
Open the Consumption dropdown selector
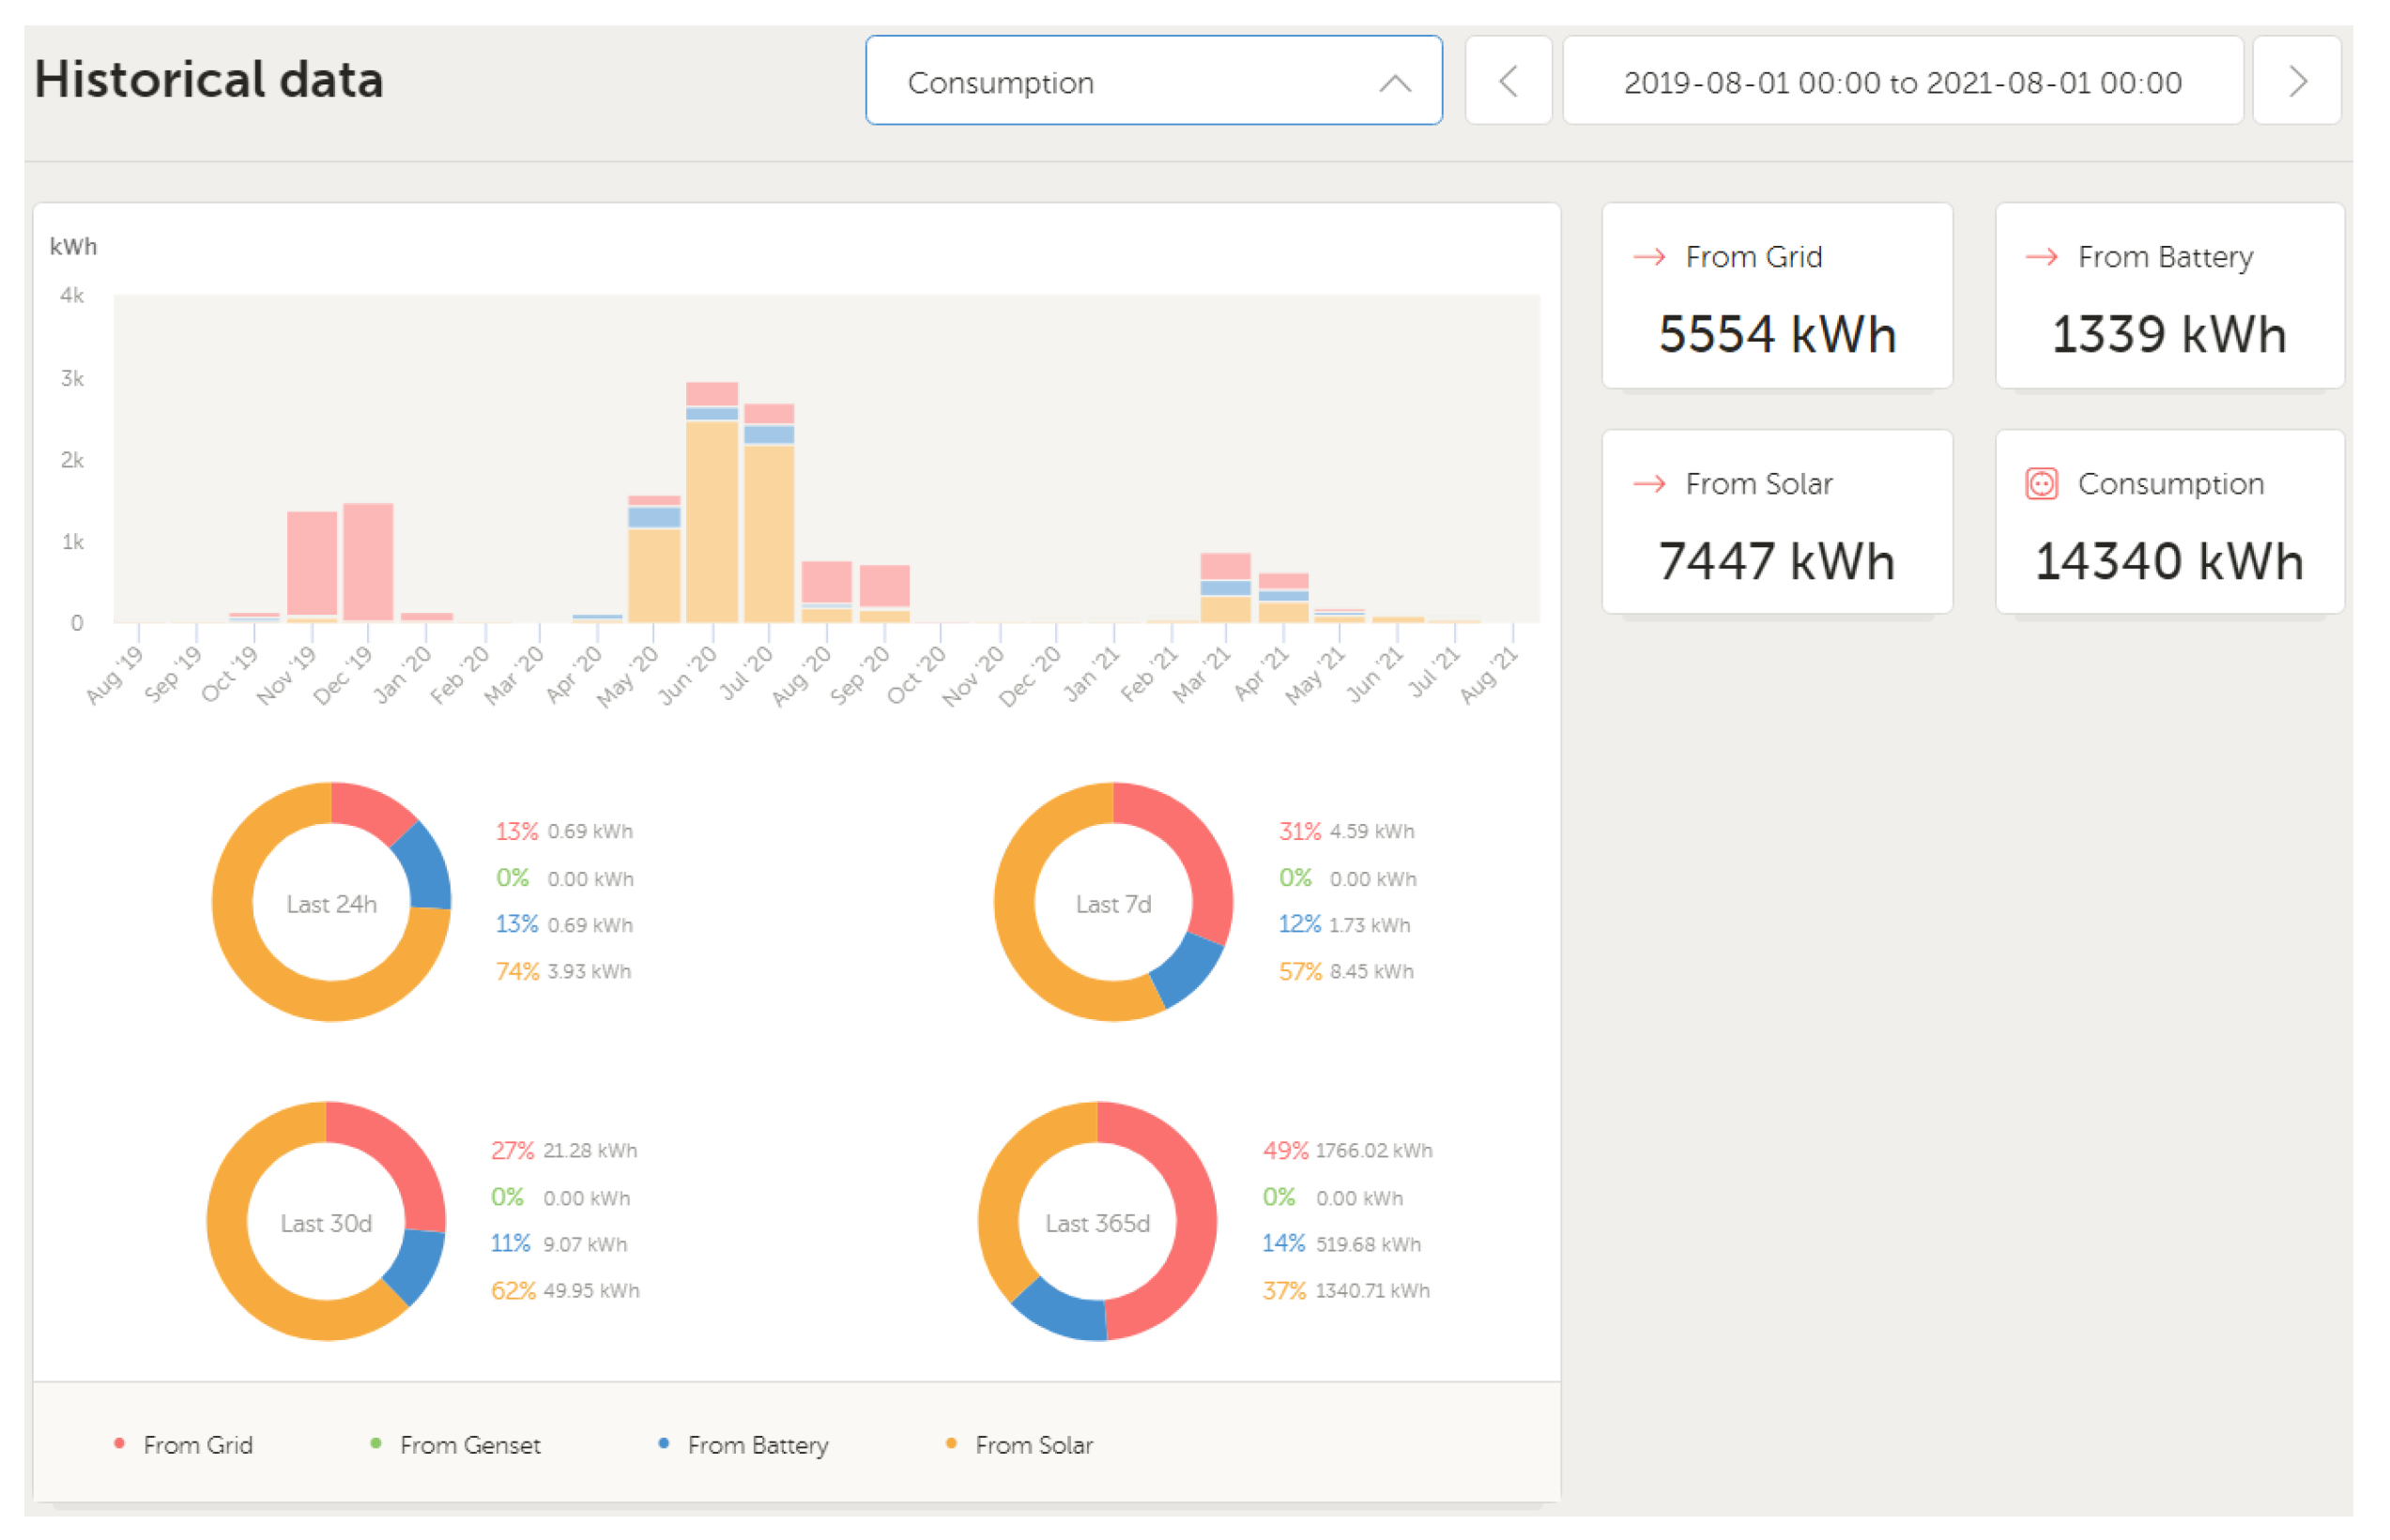(1100, 81)
